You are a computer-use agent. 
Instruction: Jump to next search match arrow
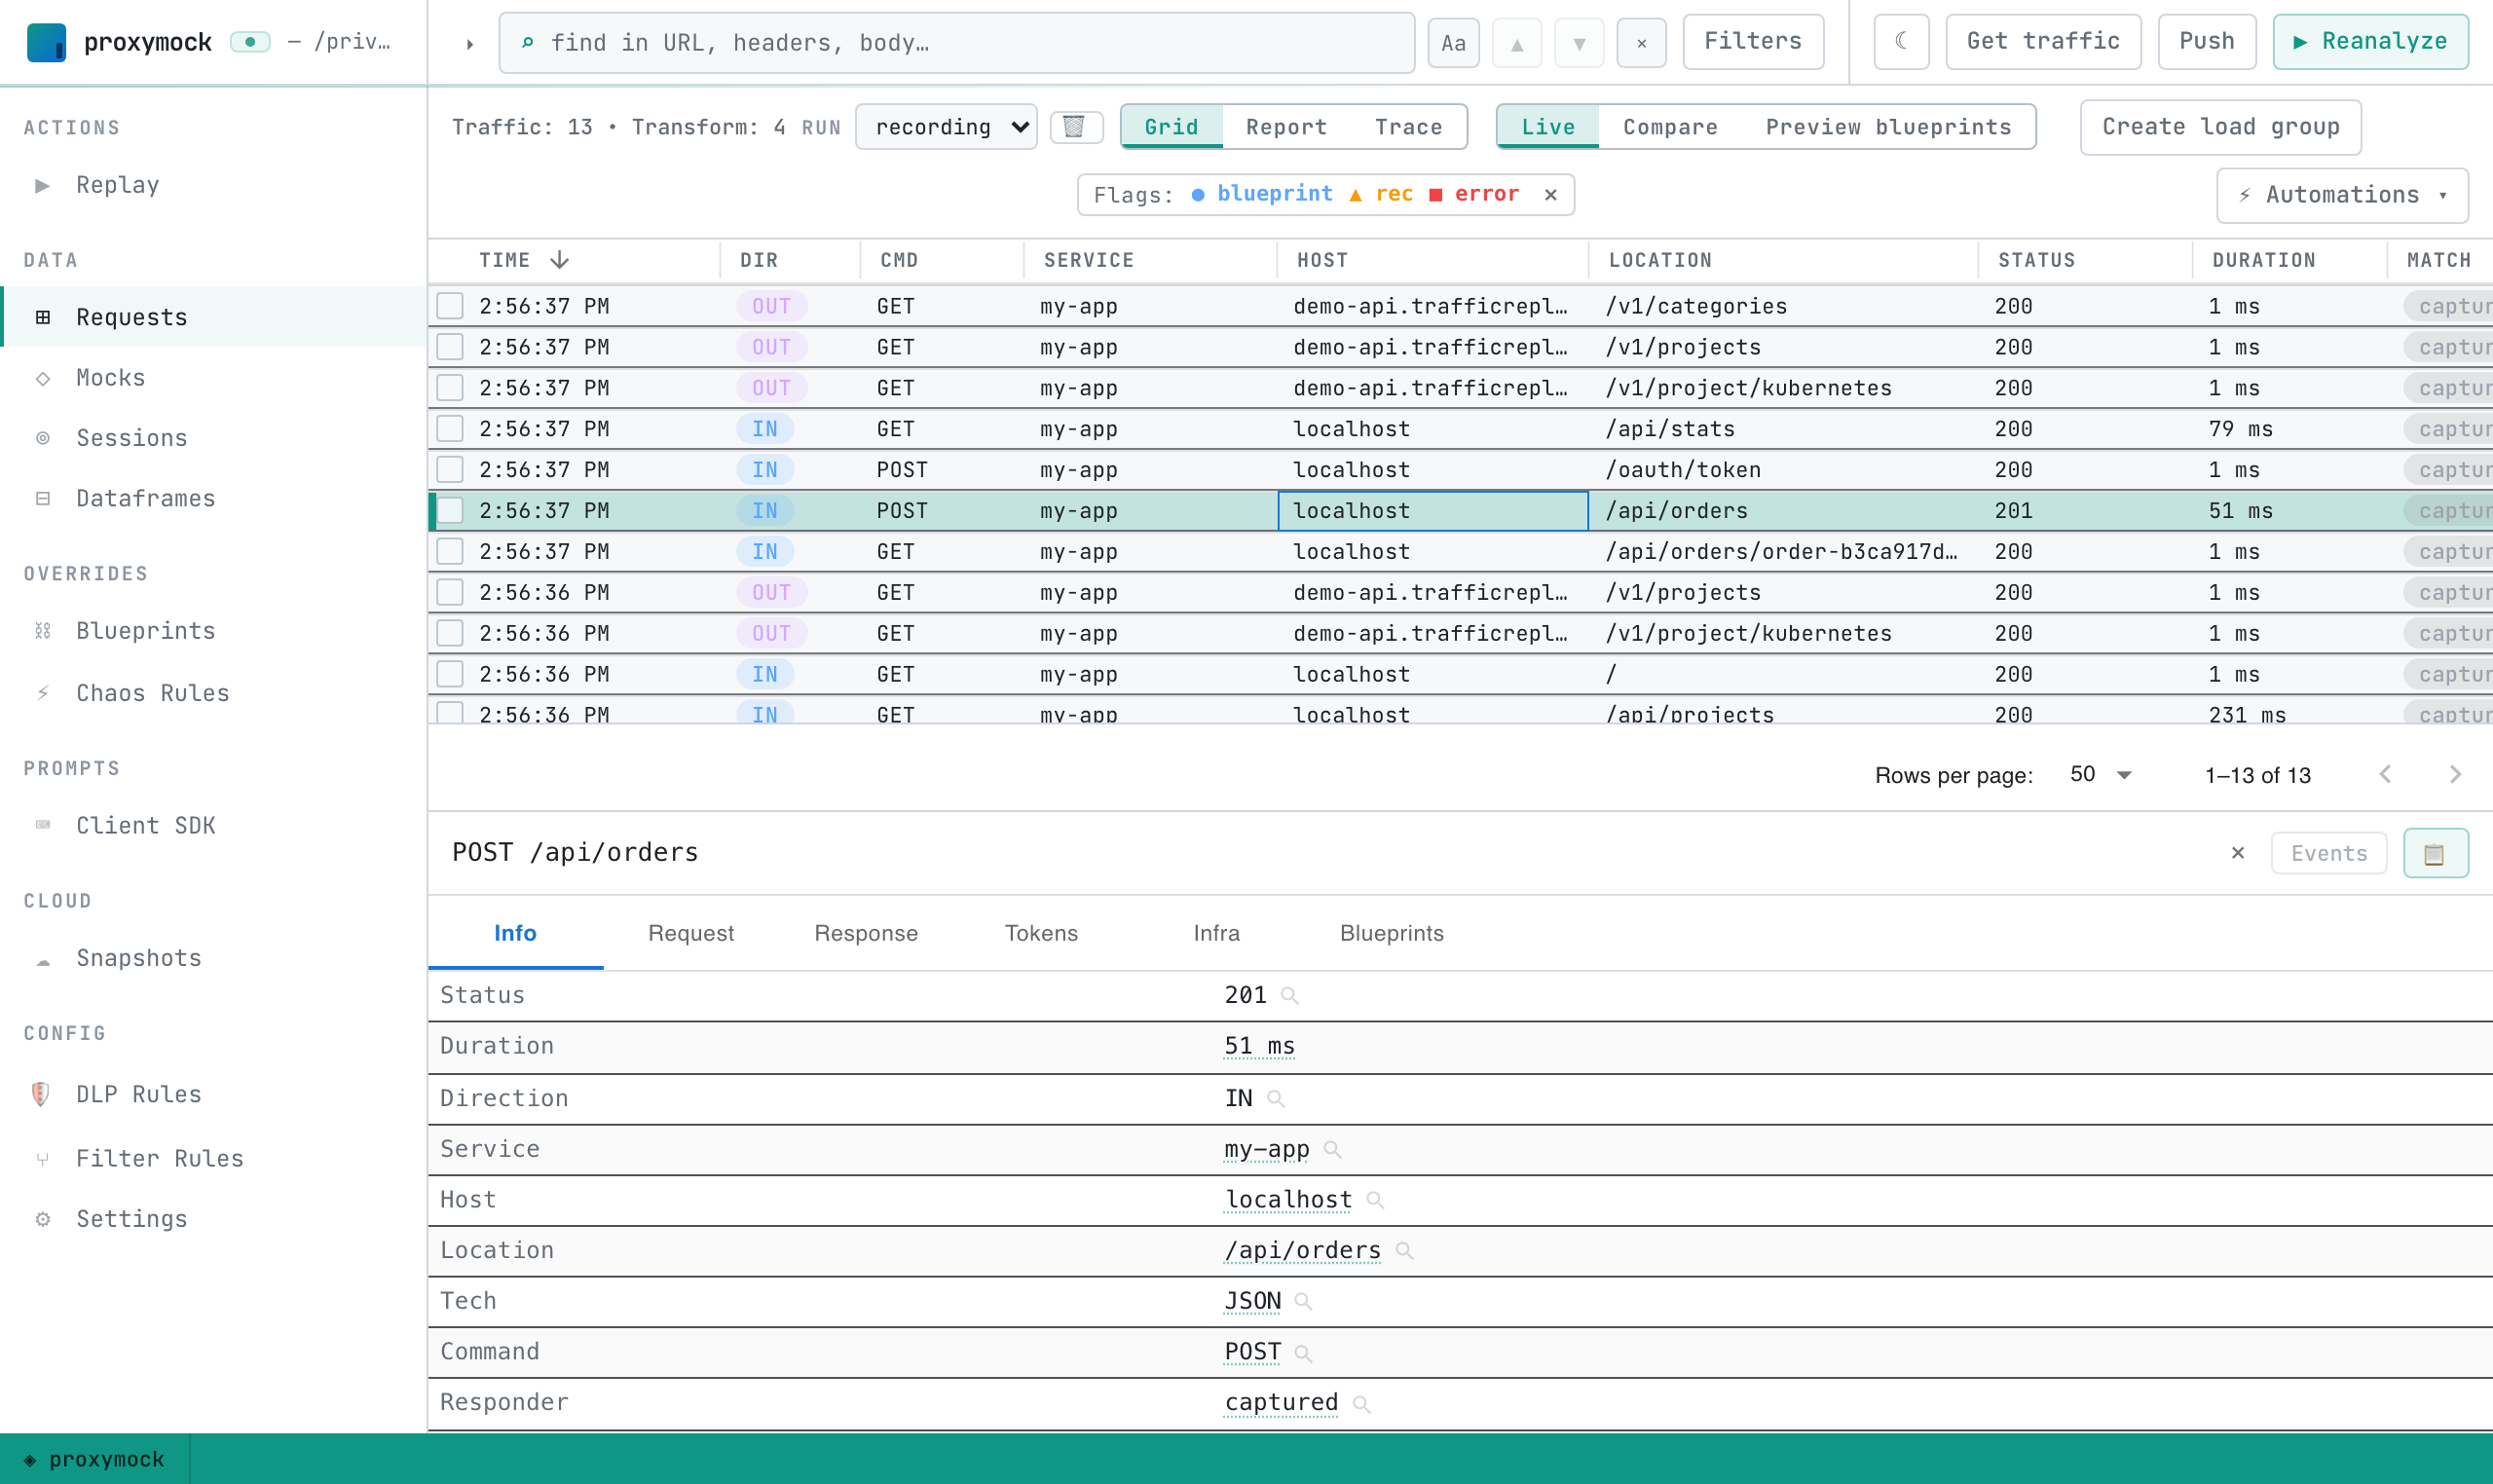coord(1579,43)
